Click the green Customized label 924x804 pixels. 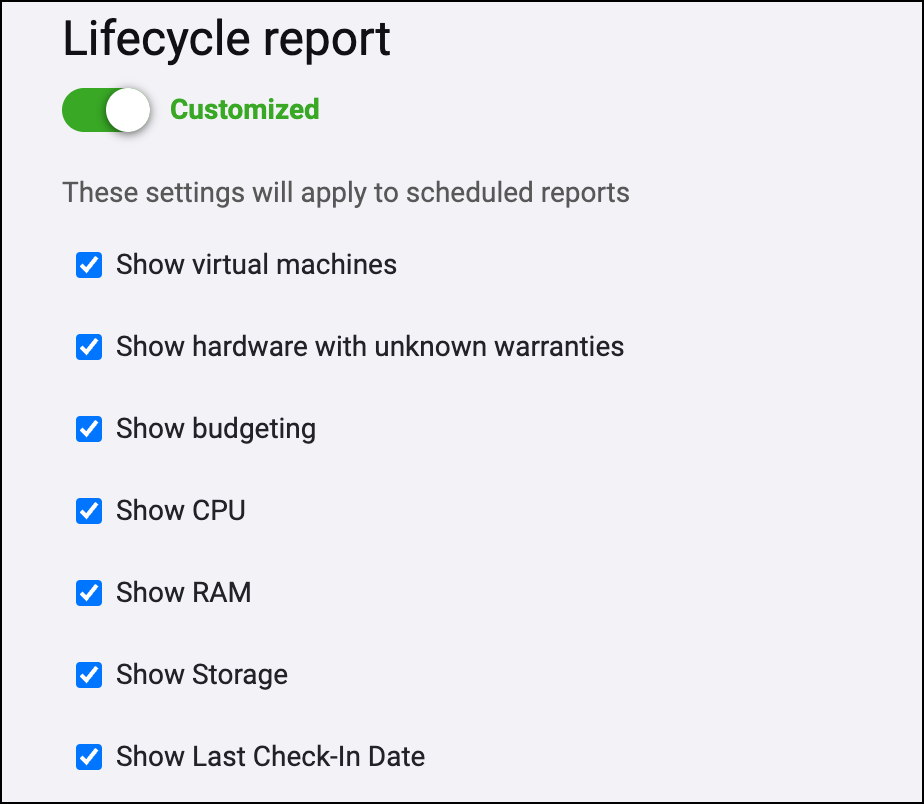coord(243,110)
